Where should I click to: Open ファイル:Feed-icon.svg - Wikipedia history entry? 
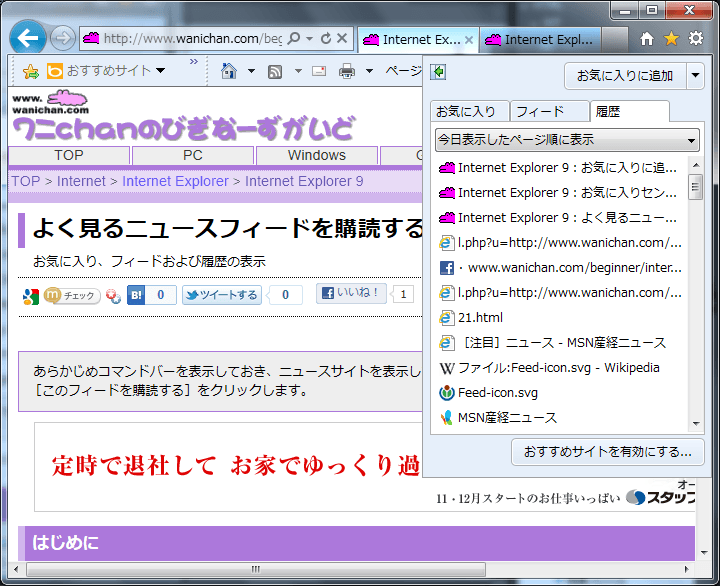coord(549,367)
